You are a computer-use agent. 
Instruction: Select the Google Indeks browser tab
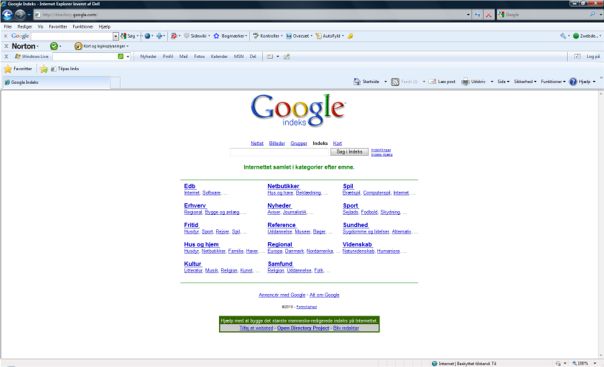pos(57,82)
